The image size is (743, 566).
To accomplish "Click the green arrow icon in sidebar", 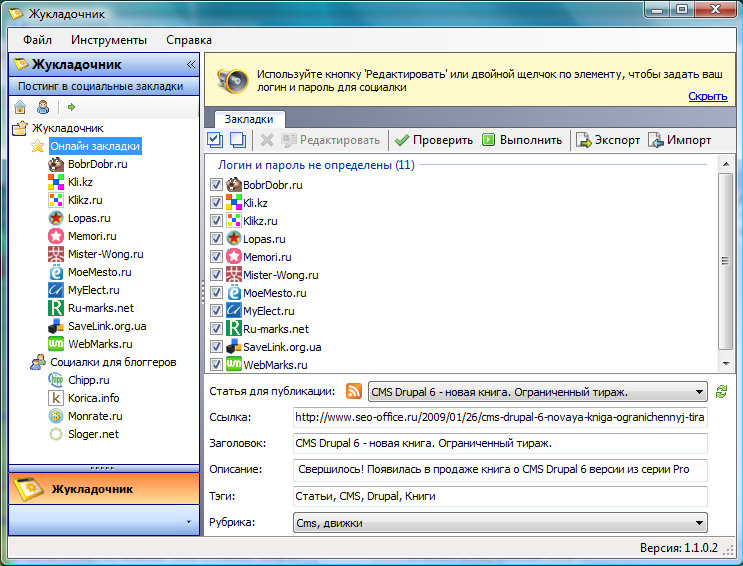I will click(72, 107).
